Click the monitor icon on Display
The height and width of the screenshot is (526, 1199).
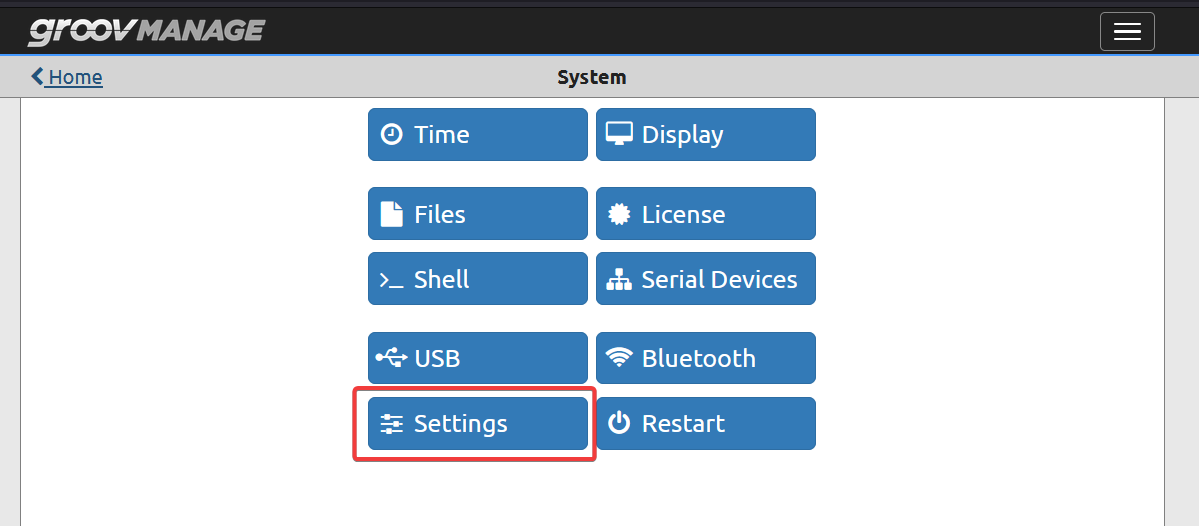(x=619, y=135)
